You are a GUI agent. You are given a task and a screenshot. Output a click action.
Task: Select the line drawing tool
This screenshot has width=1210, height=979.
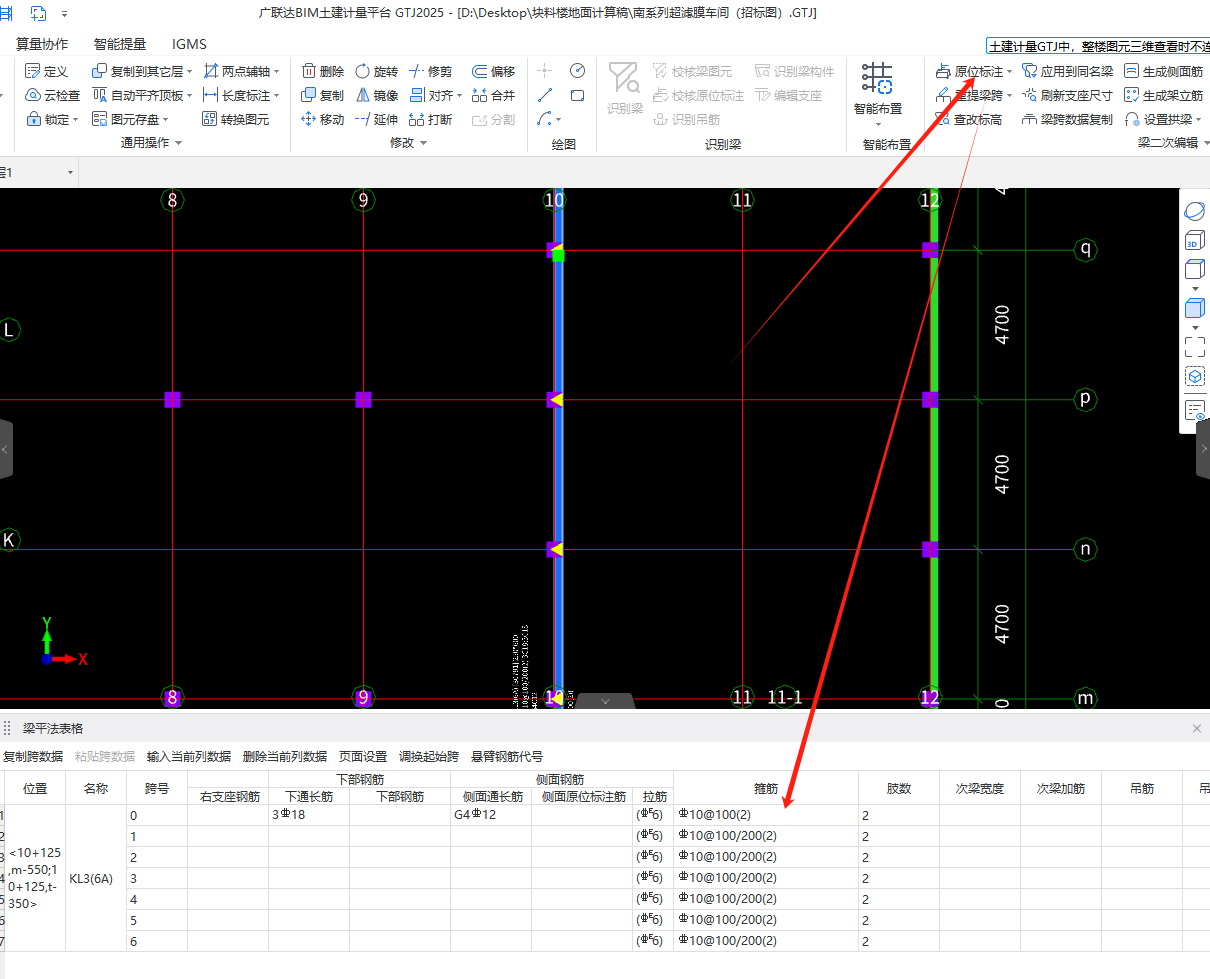545,95
